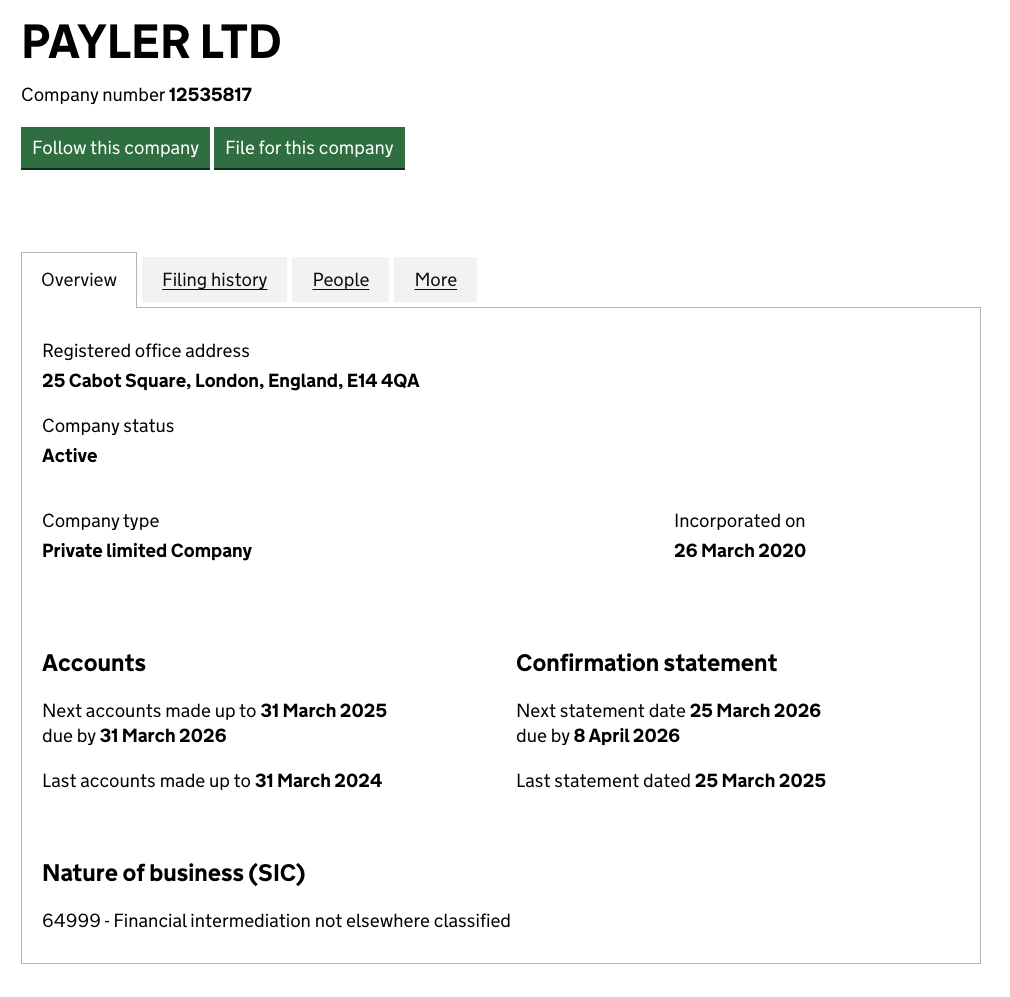Click the next accounts date 31 March 2025
The image size is (1010, 997).
323,711
